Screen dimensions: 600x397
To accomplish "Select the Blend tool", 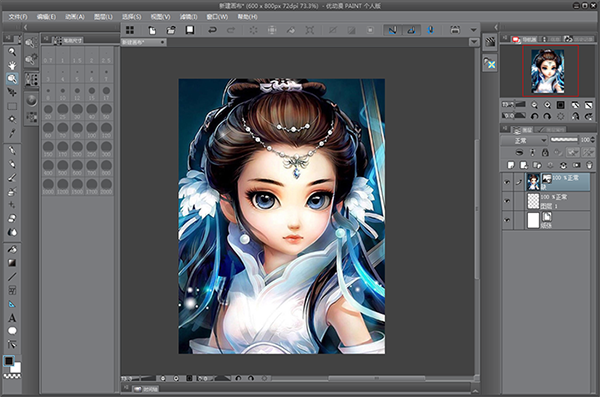I will [x=12, y=232].
